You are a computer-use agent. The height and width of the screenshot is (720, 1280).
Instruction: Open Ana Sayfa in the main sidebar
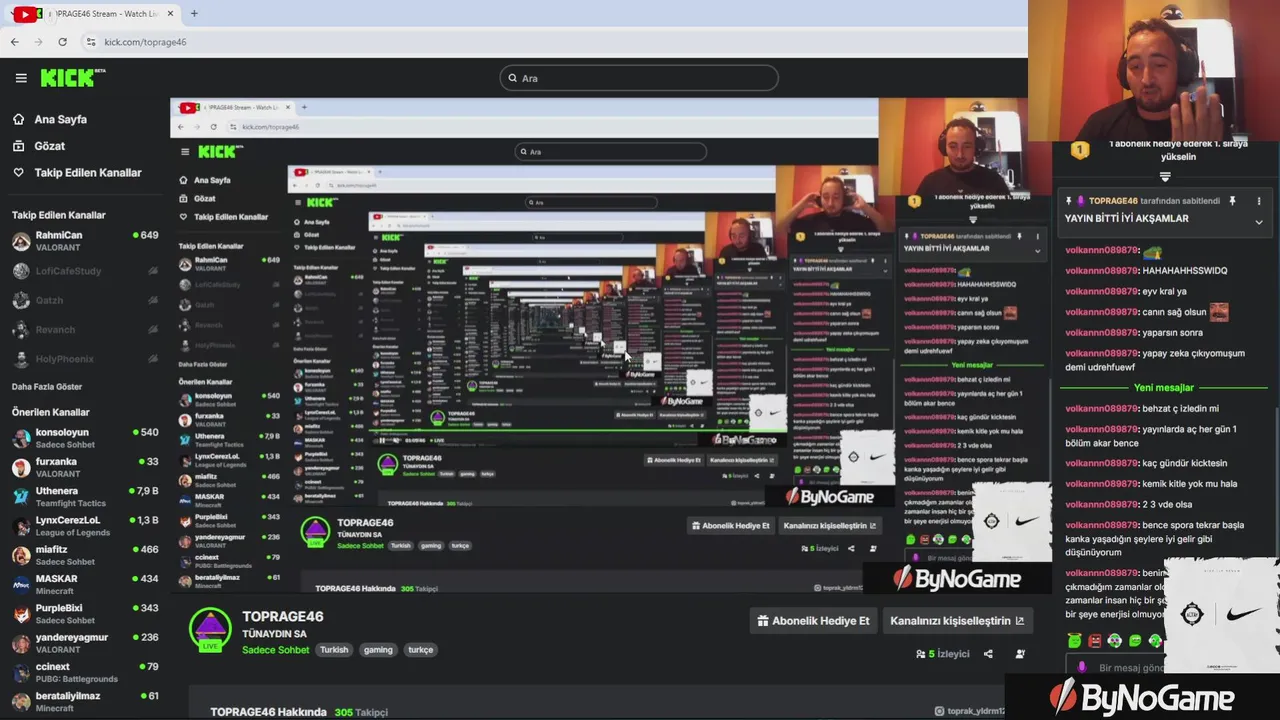(61, 119)
